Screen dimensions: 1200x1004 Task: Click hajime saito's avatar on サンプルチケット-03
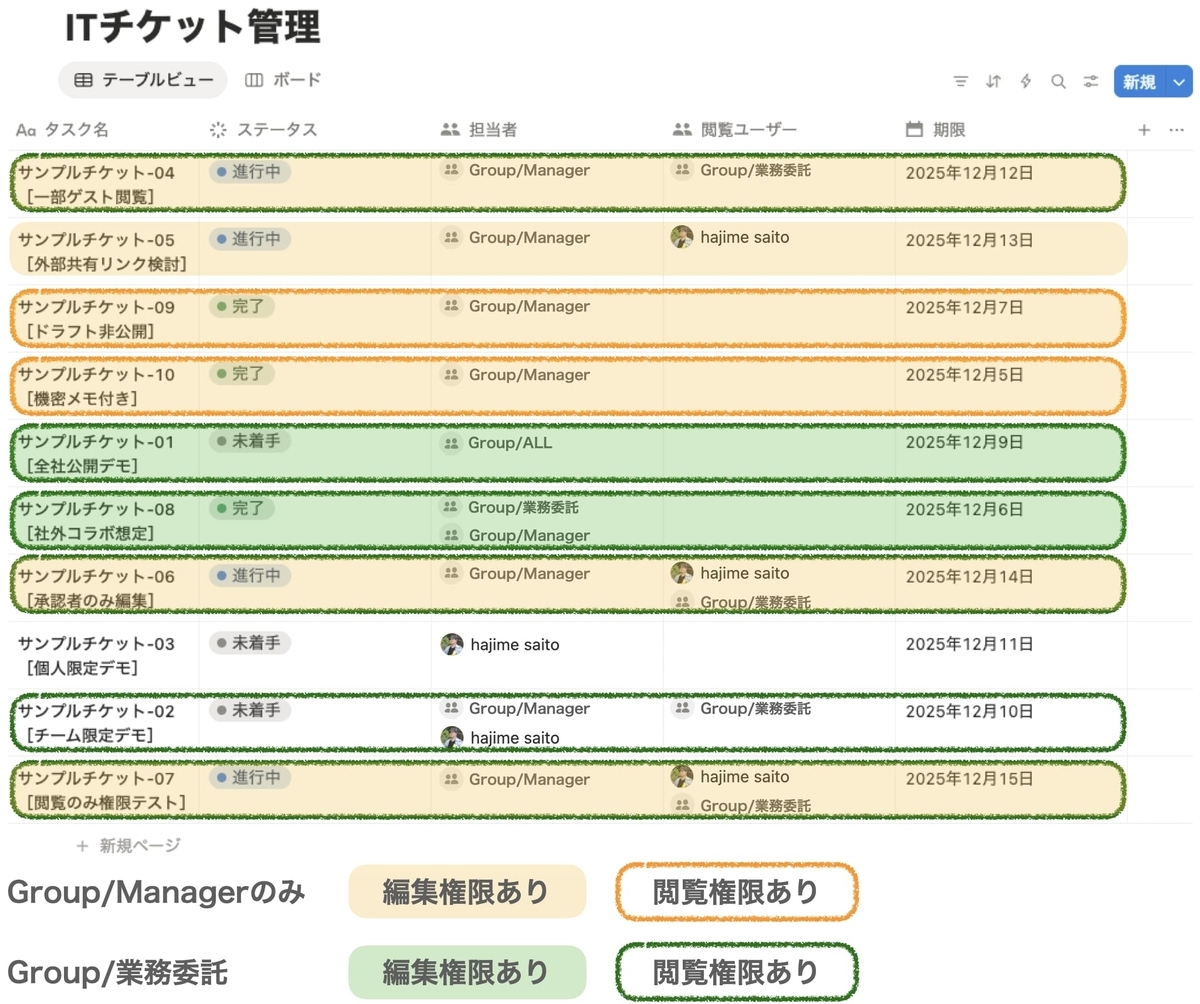(x=452, y=644)
